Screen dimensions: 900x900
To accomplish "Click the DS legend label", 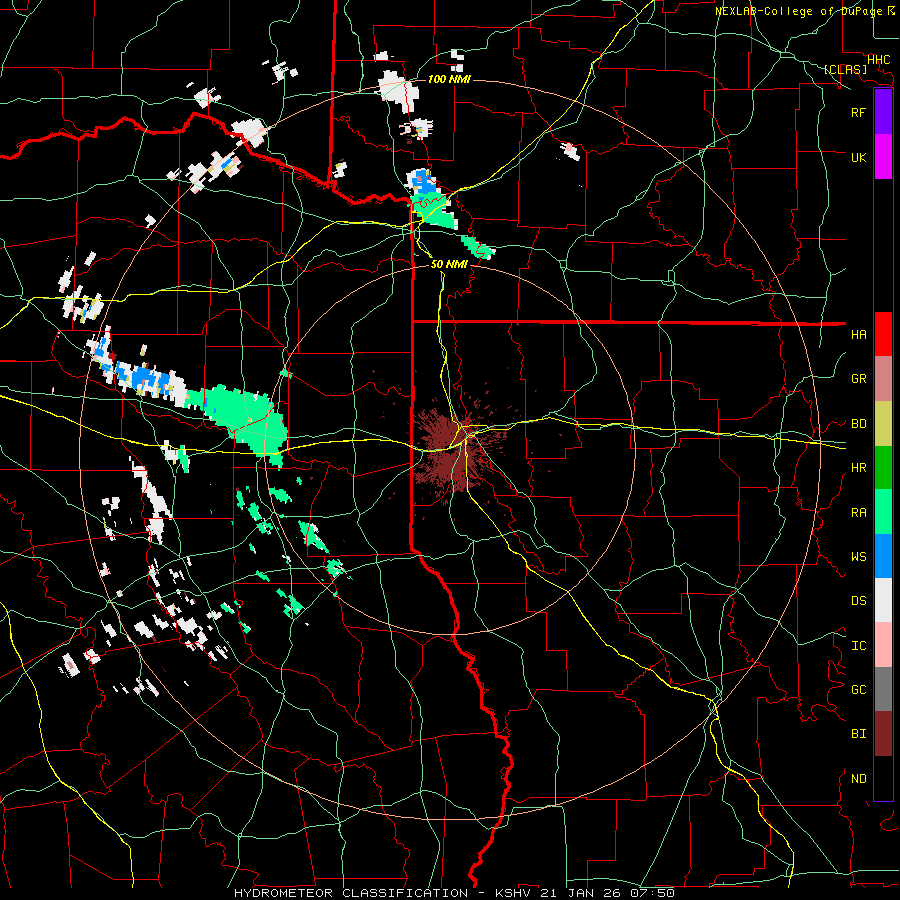I will tap(858, 601).
